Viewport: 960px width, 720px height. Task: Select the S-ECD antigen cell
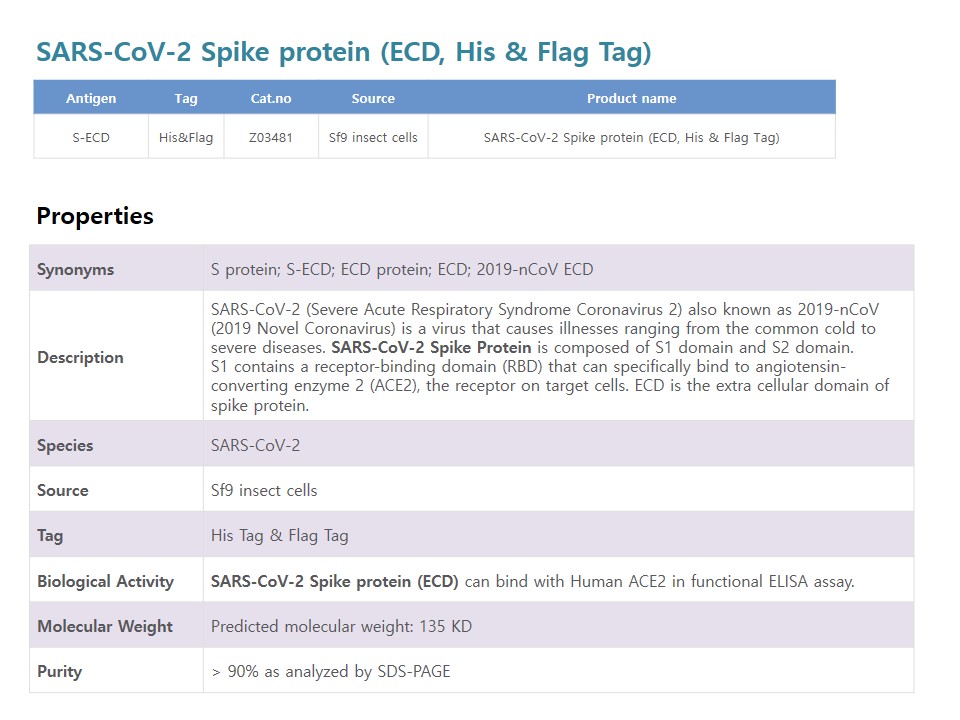[91, 138]
